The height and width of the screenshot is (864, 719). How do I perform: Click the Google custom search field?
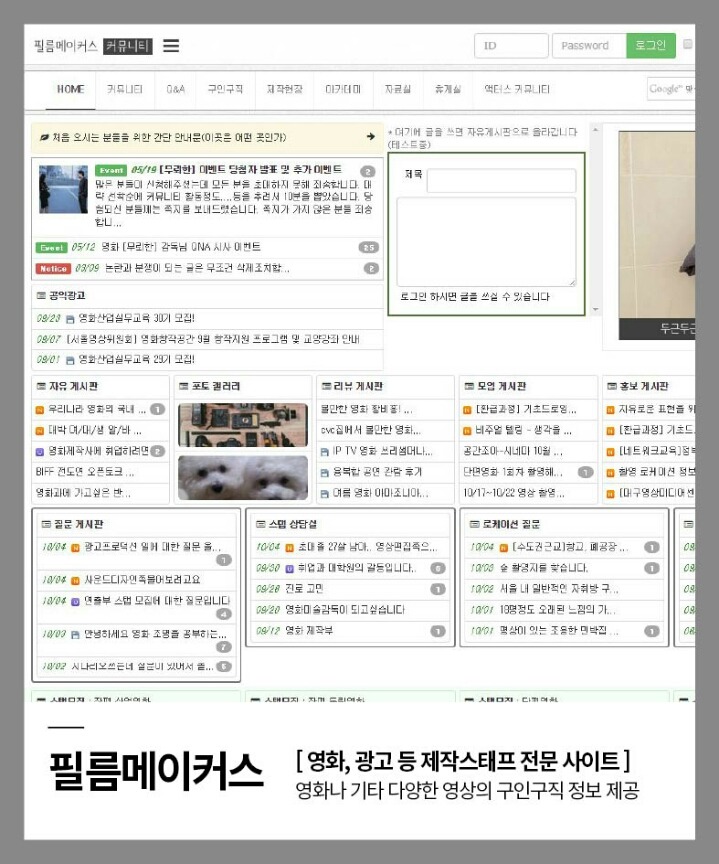[x=671, y=89]
